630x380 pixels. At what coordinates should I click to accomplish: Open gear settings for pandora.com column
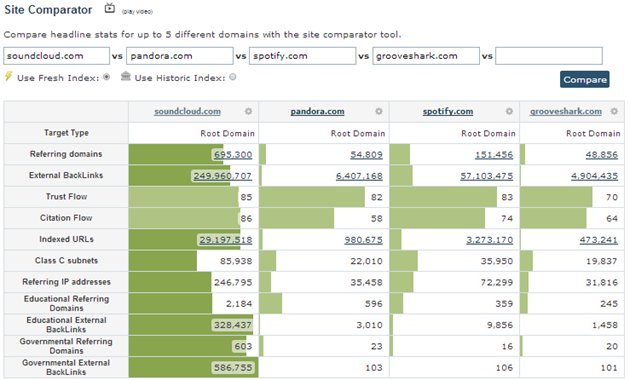pyautogui.click(x=378, y=111)
